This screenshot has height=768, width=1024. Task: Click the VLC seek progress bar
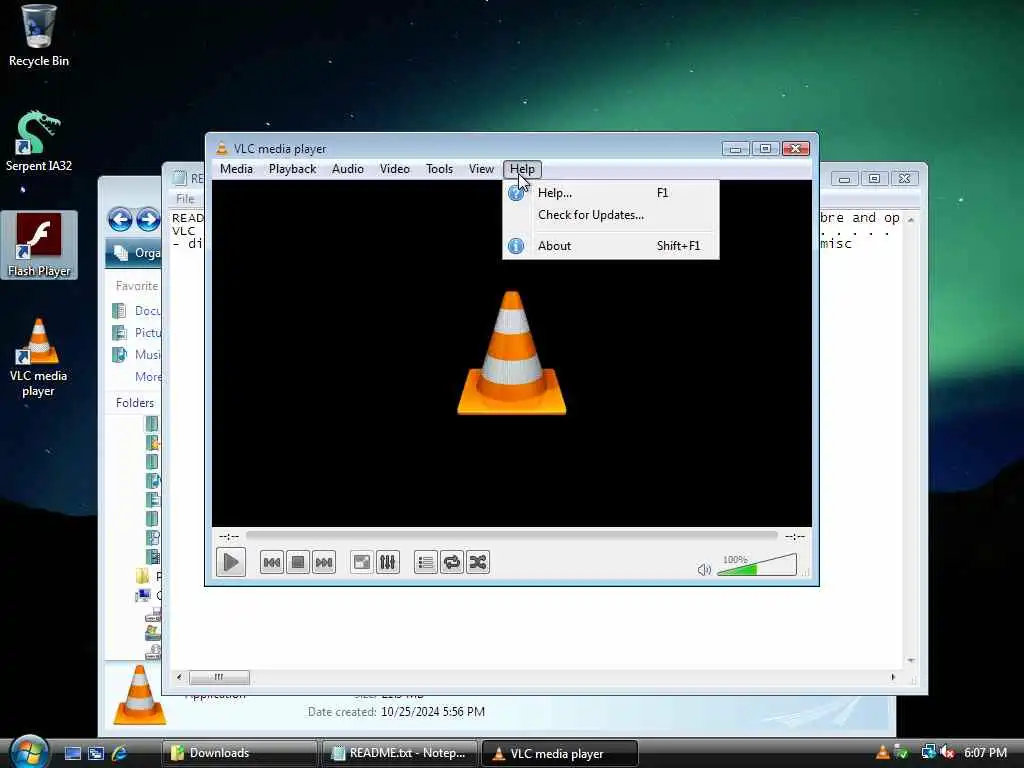click(511, 536)
